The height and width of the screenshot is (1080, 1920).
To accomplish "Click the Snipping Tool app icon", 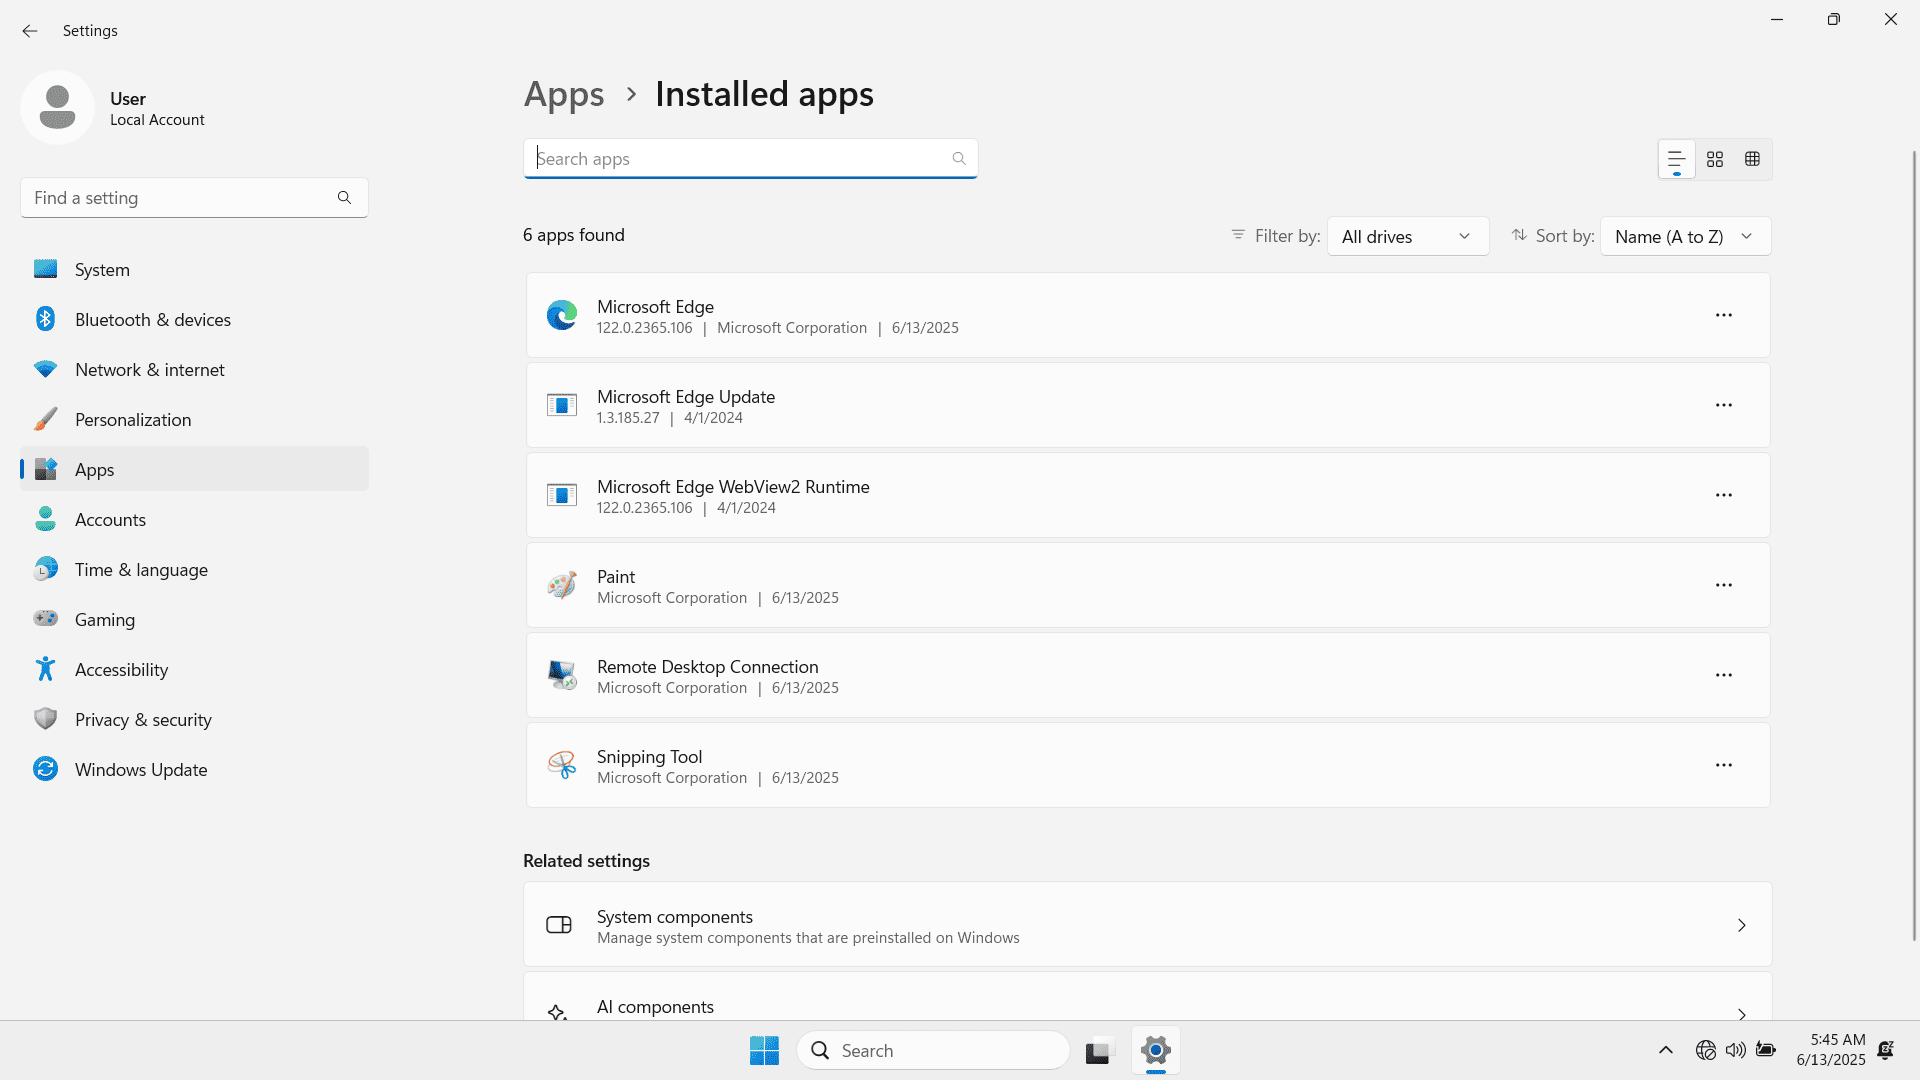I will [562, 766].
